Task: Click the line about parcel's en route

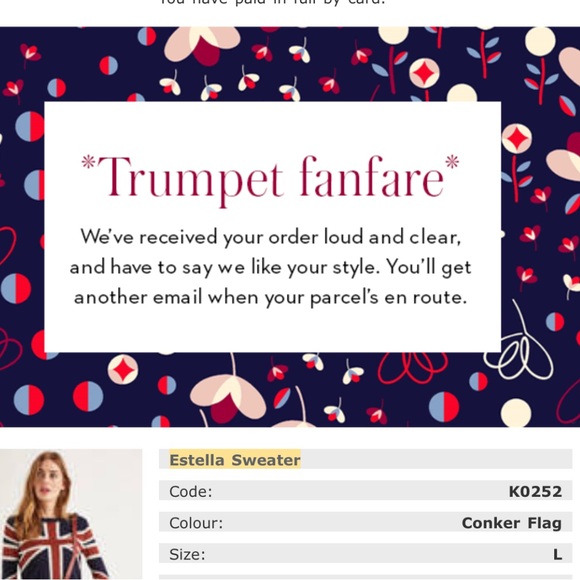Action: coord(270,297)
